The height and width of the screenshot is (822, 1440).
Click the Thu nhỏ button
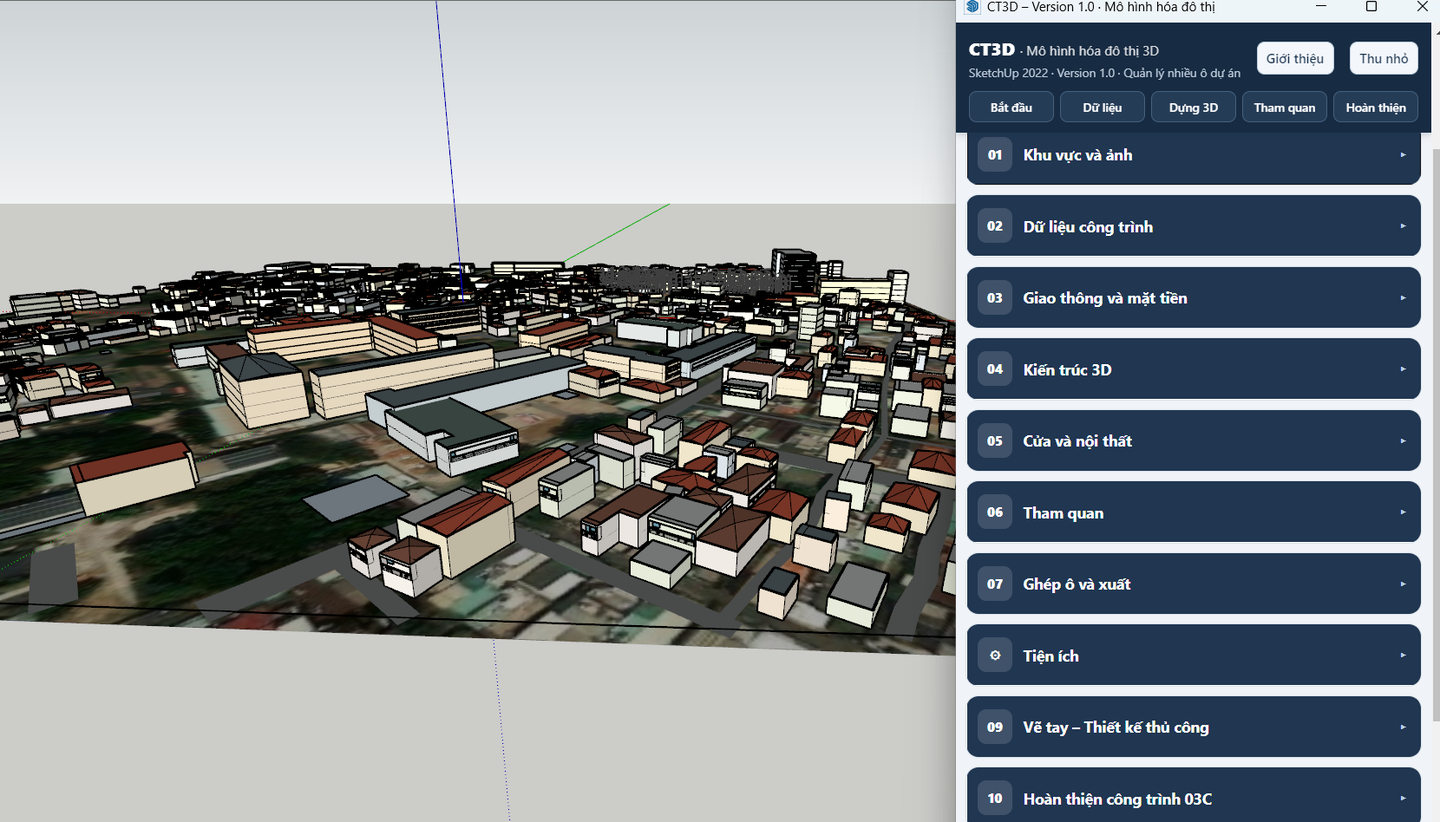1384,58
